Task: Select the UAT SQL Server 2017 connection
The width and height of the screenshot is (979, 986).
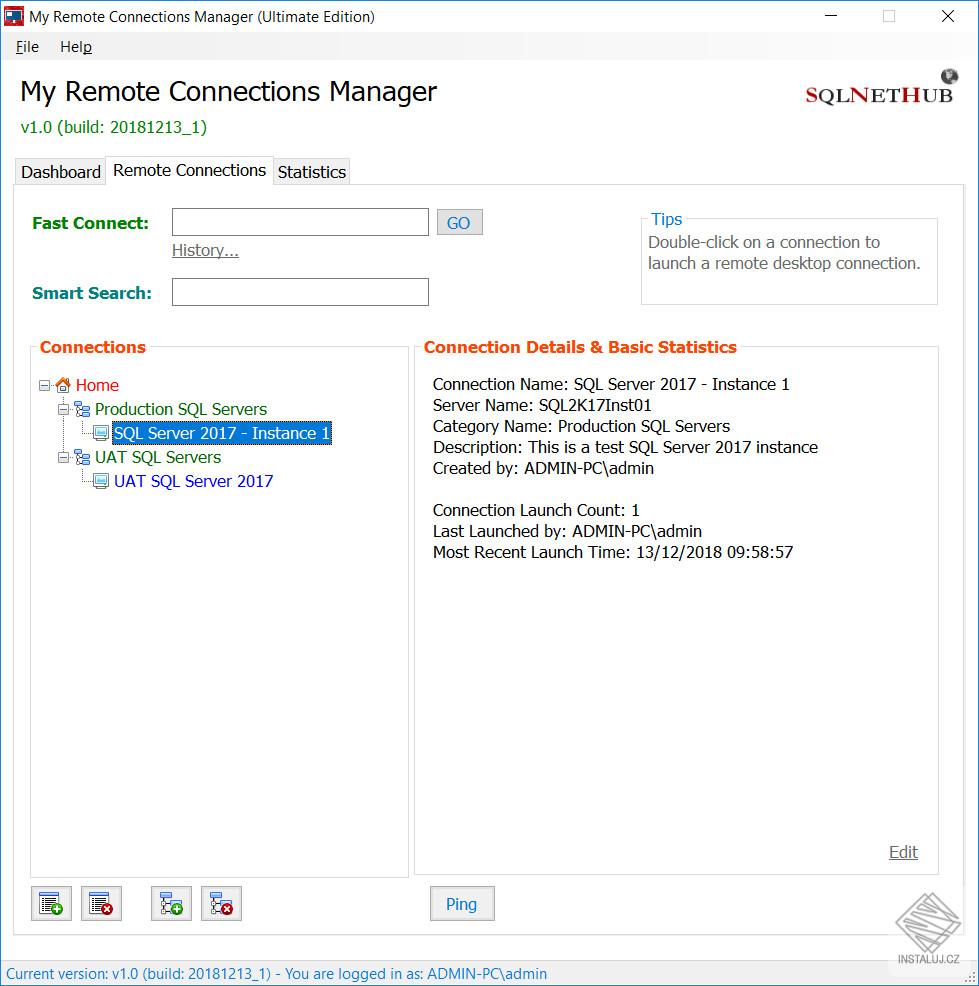Action: (194, 481)
